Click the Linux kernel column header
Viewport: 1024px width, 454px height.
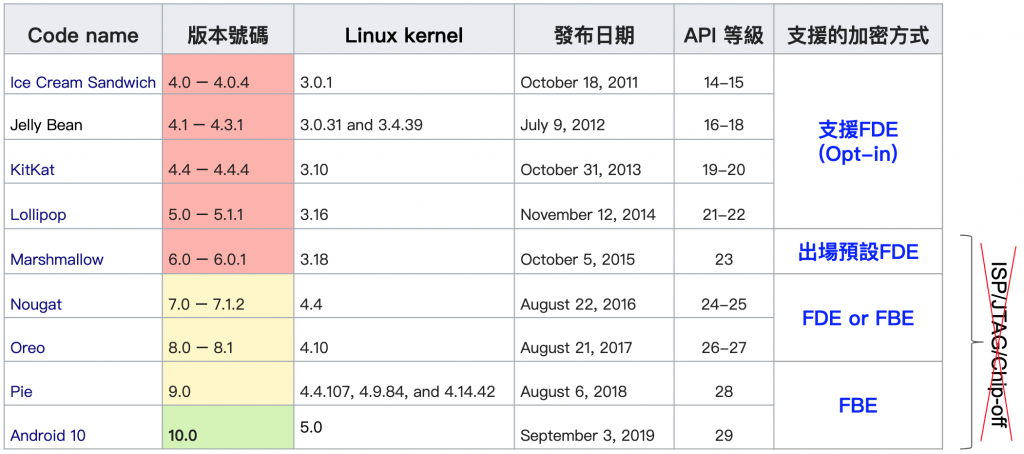tap(404, 29)
